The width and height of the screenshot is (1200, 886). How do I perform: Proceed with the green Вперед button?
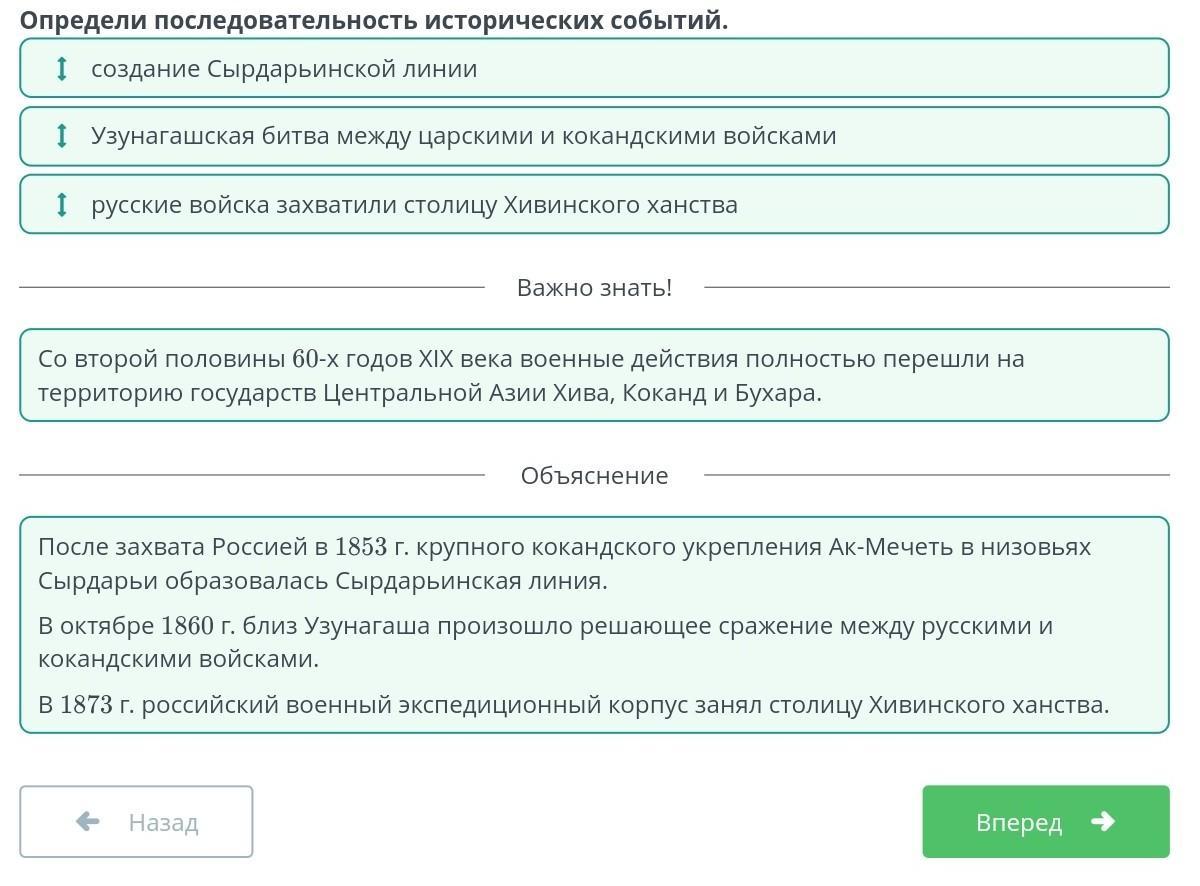(1045, 822)
